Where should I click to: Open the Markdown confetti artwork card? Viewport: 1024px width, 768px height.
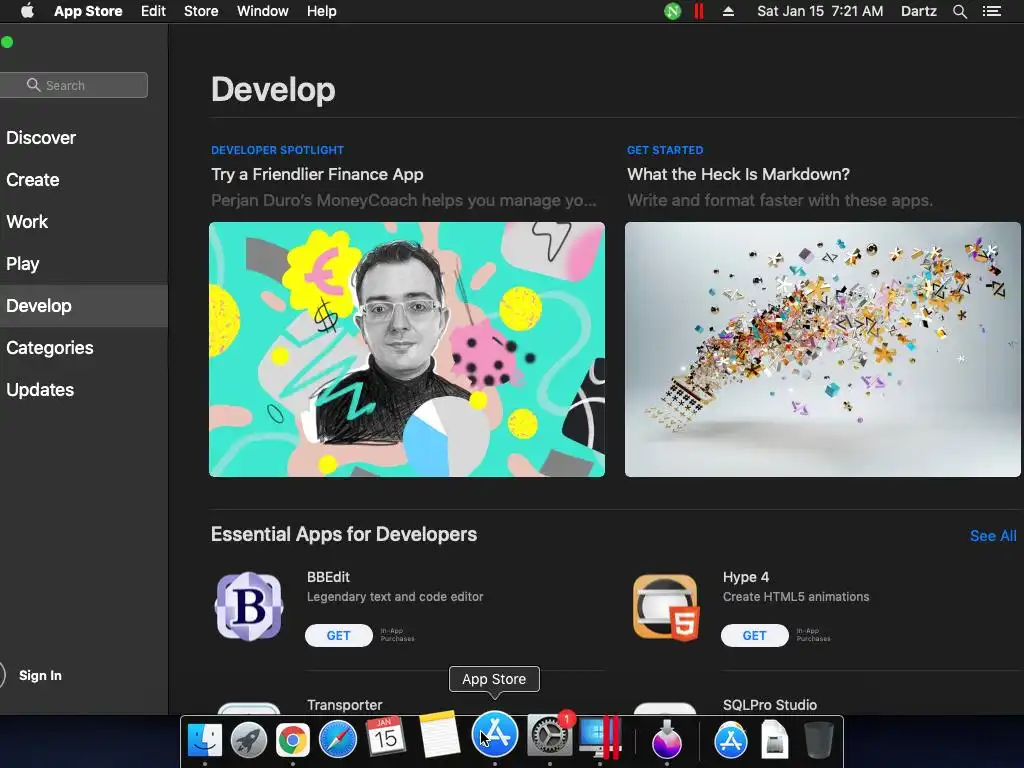point(822,349)
